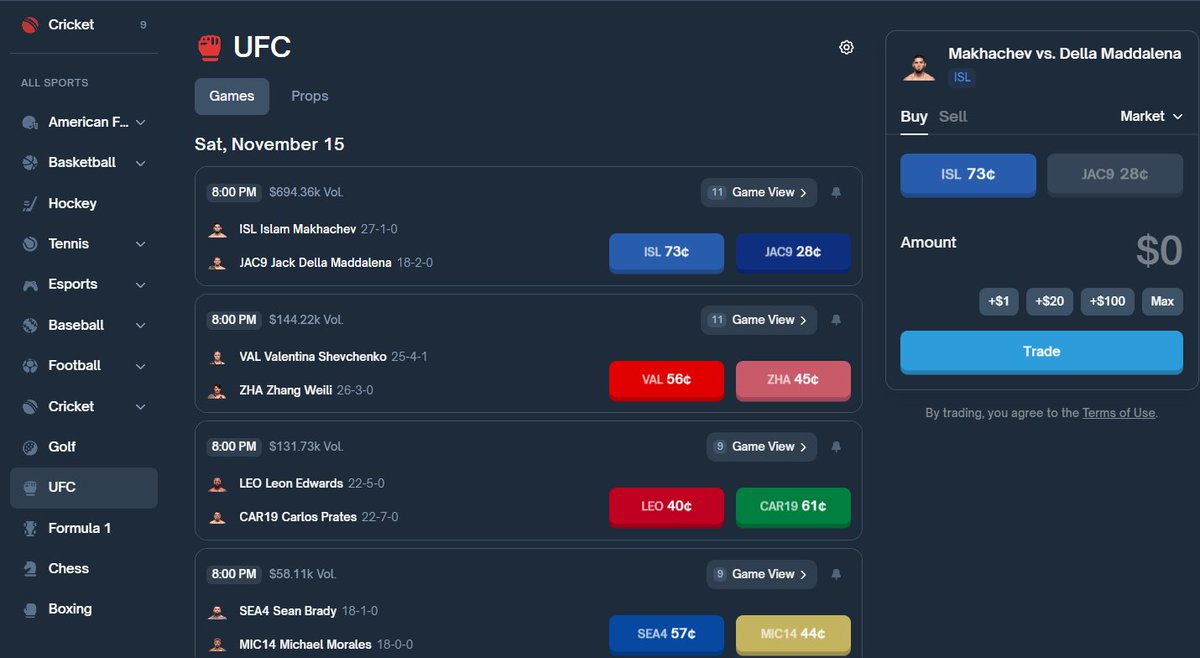Toggle bell alert for Brady vs Morales fight
1200x658 pixels.
point(836,574)
